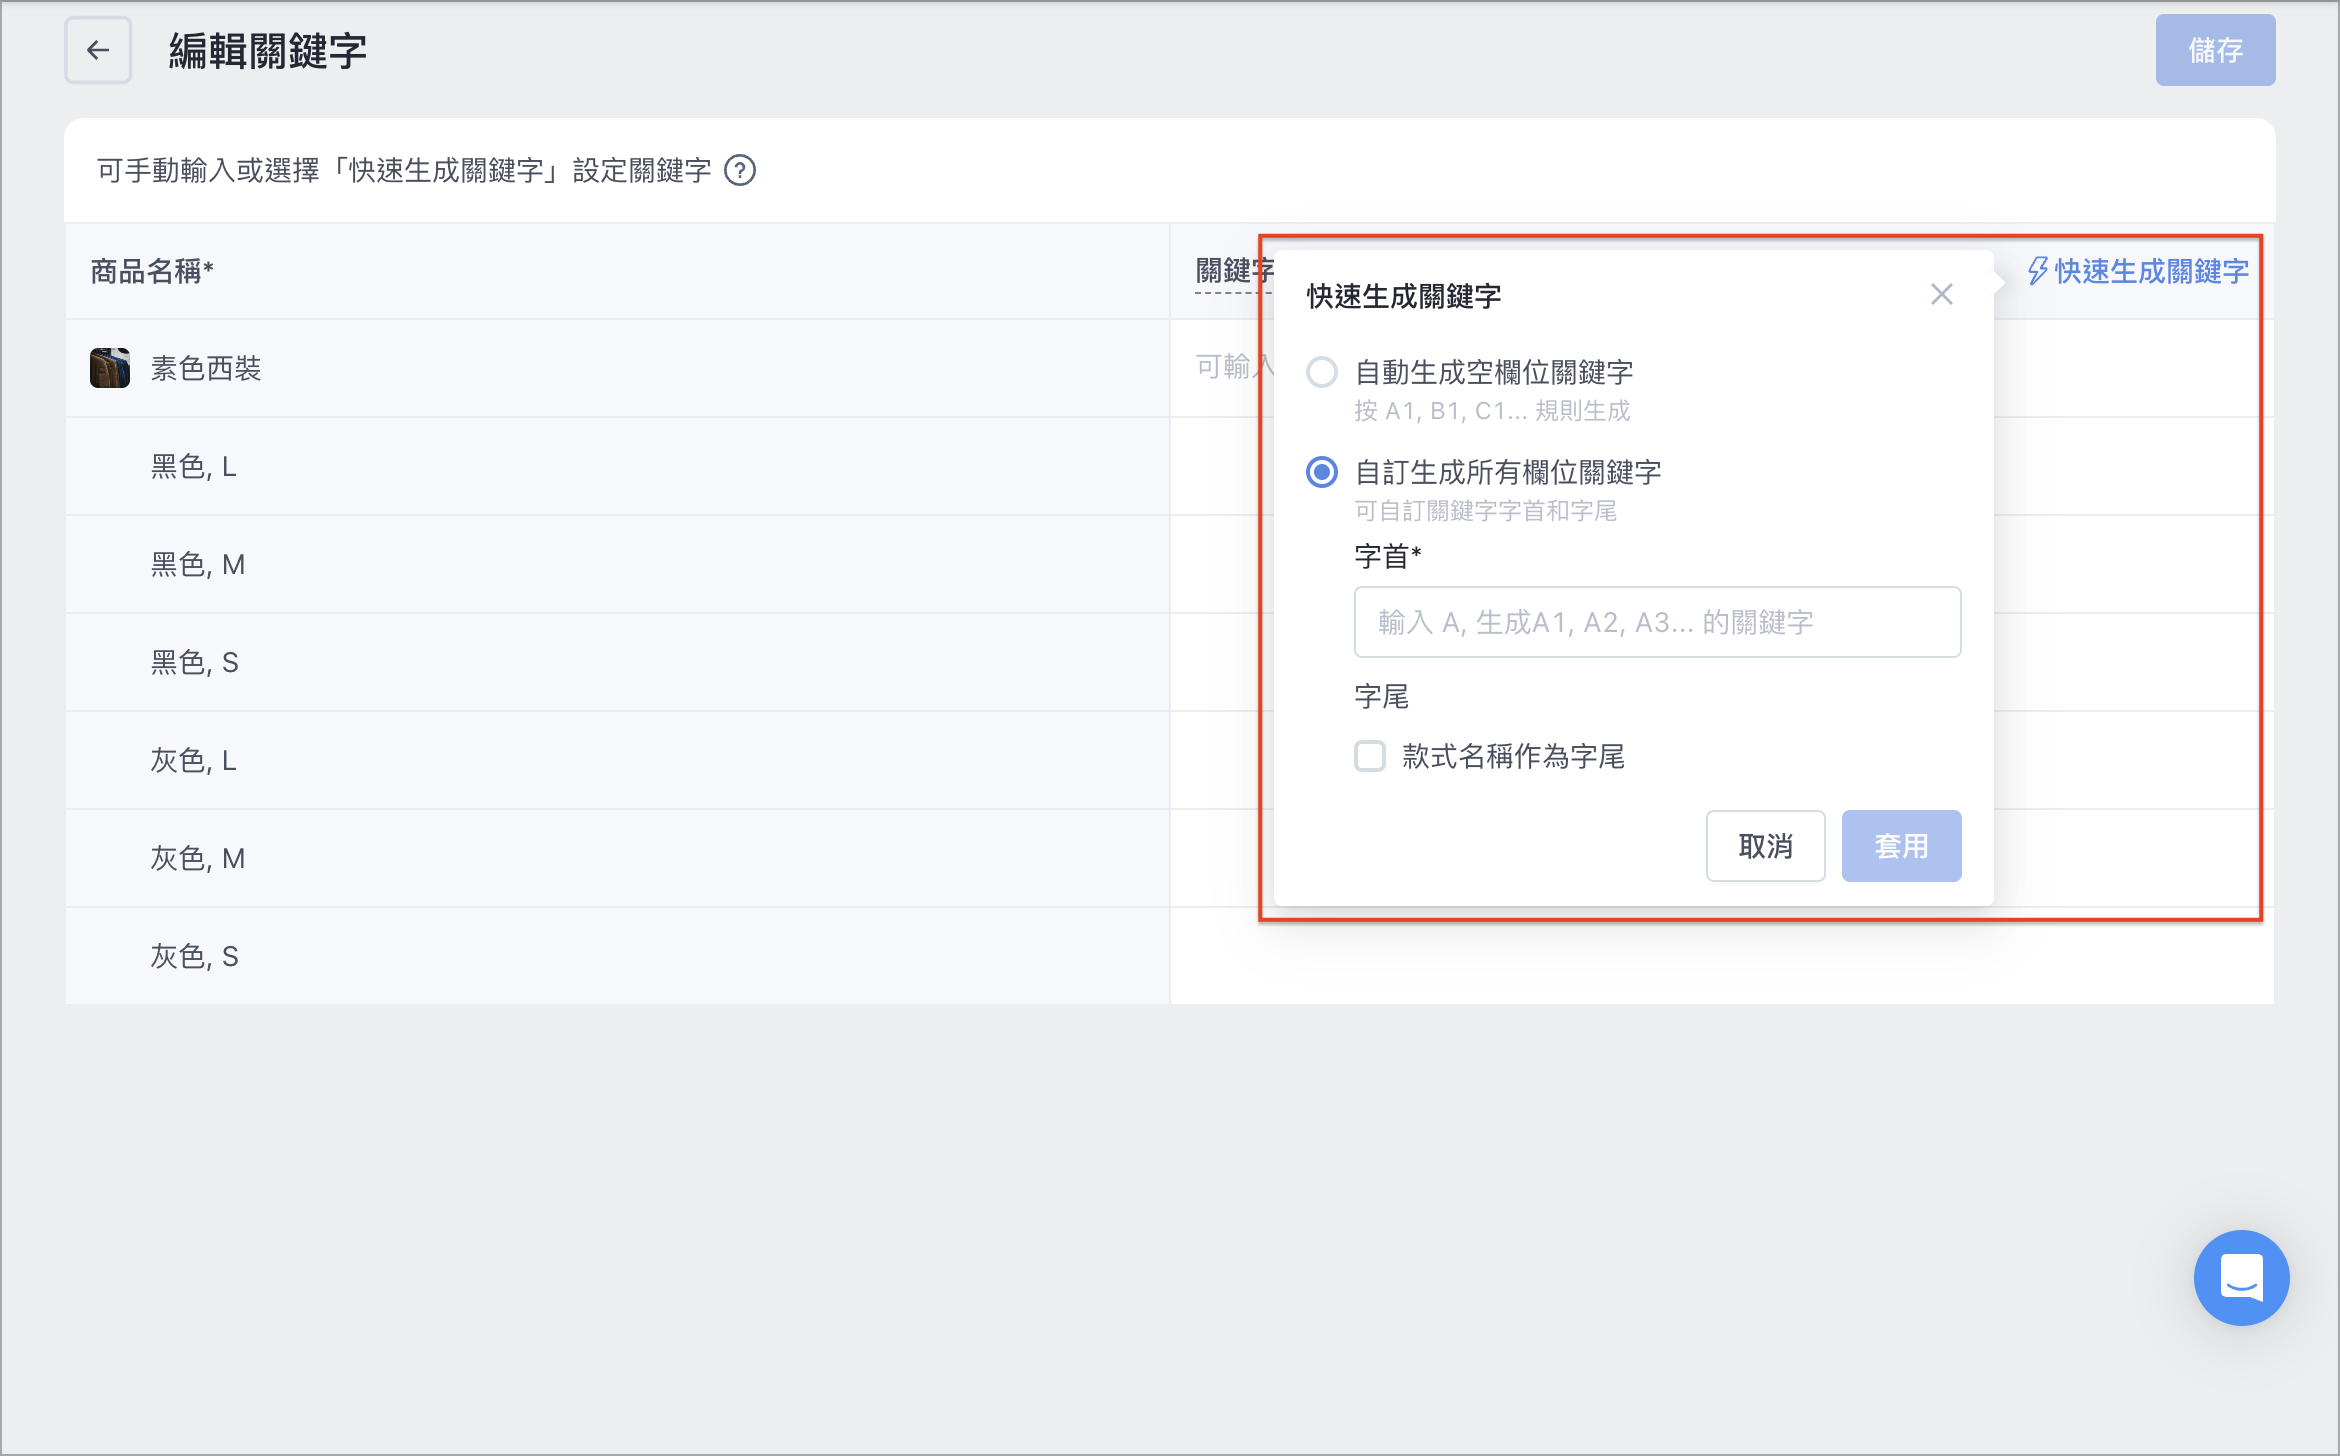Image resolution: width=2340 pixels, height=1456 pixels.
Task: Click the 編輯關鍵字 page title
Action: pyautogui.click(x=268, y=51)
